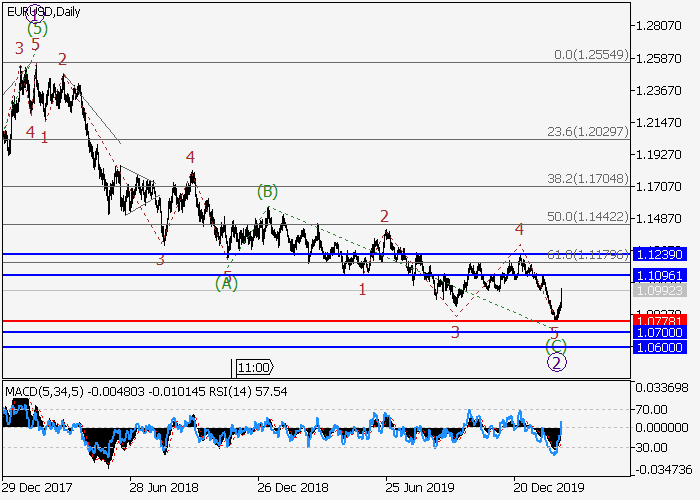Click the green (B) wave label
This screenshot has width=700, height=500.
(x=266, y=191)
